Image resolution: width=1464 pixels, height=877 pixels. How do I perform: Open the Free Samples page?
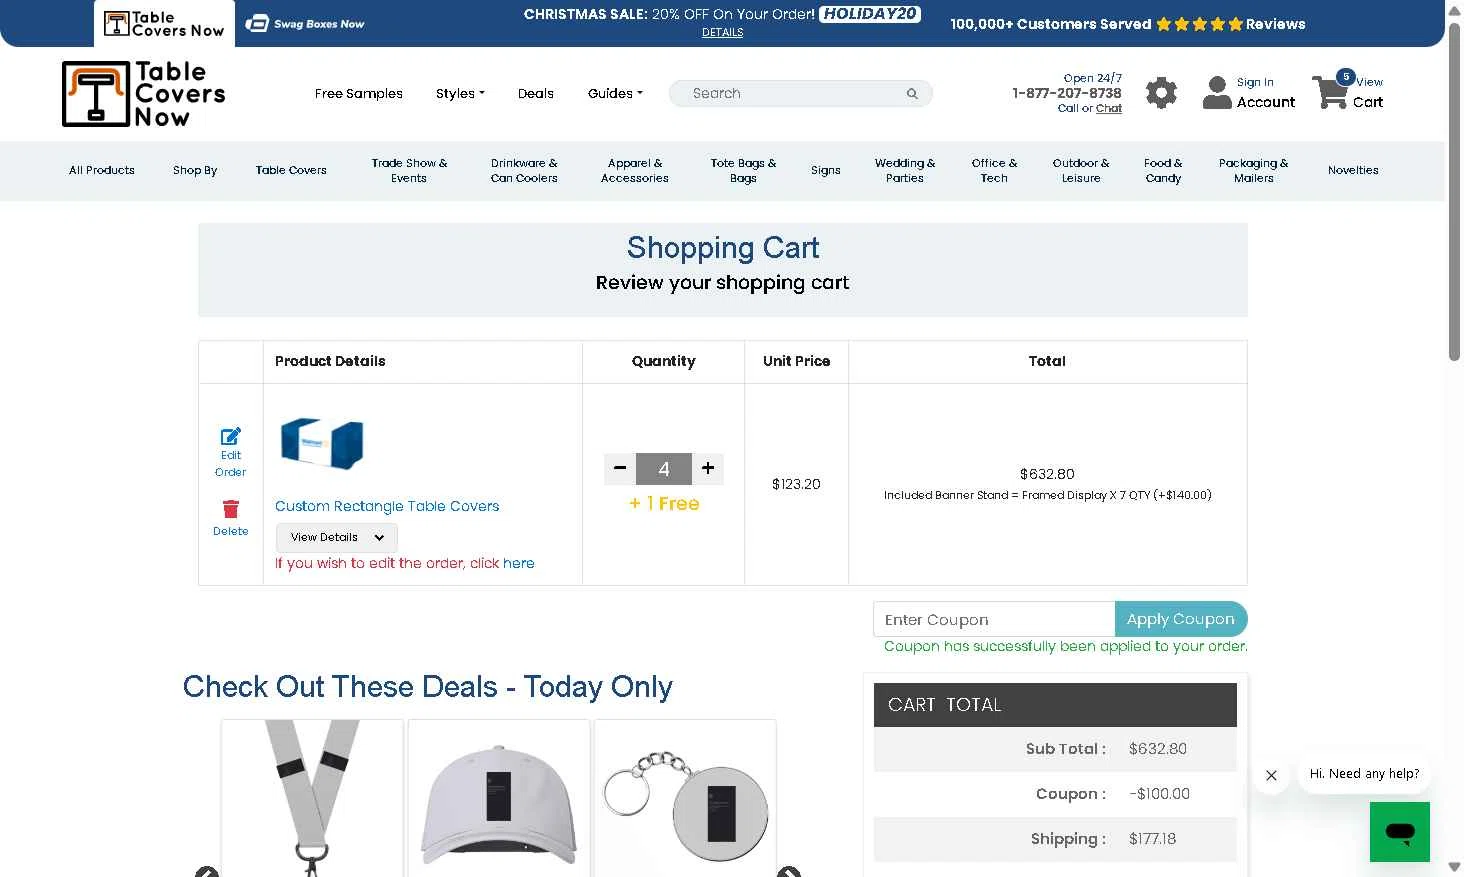tap(359, 94)
